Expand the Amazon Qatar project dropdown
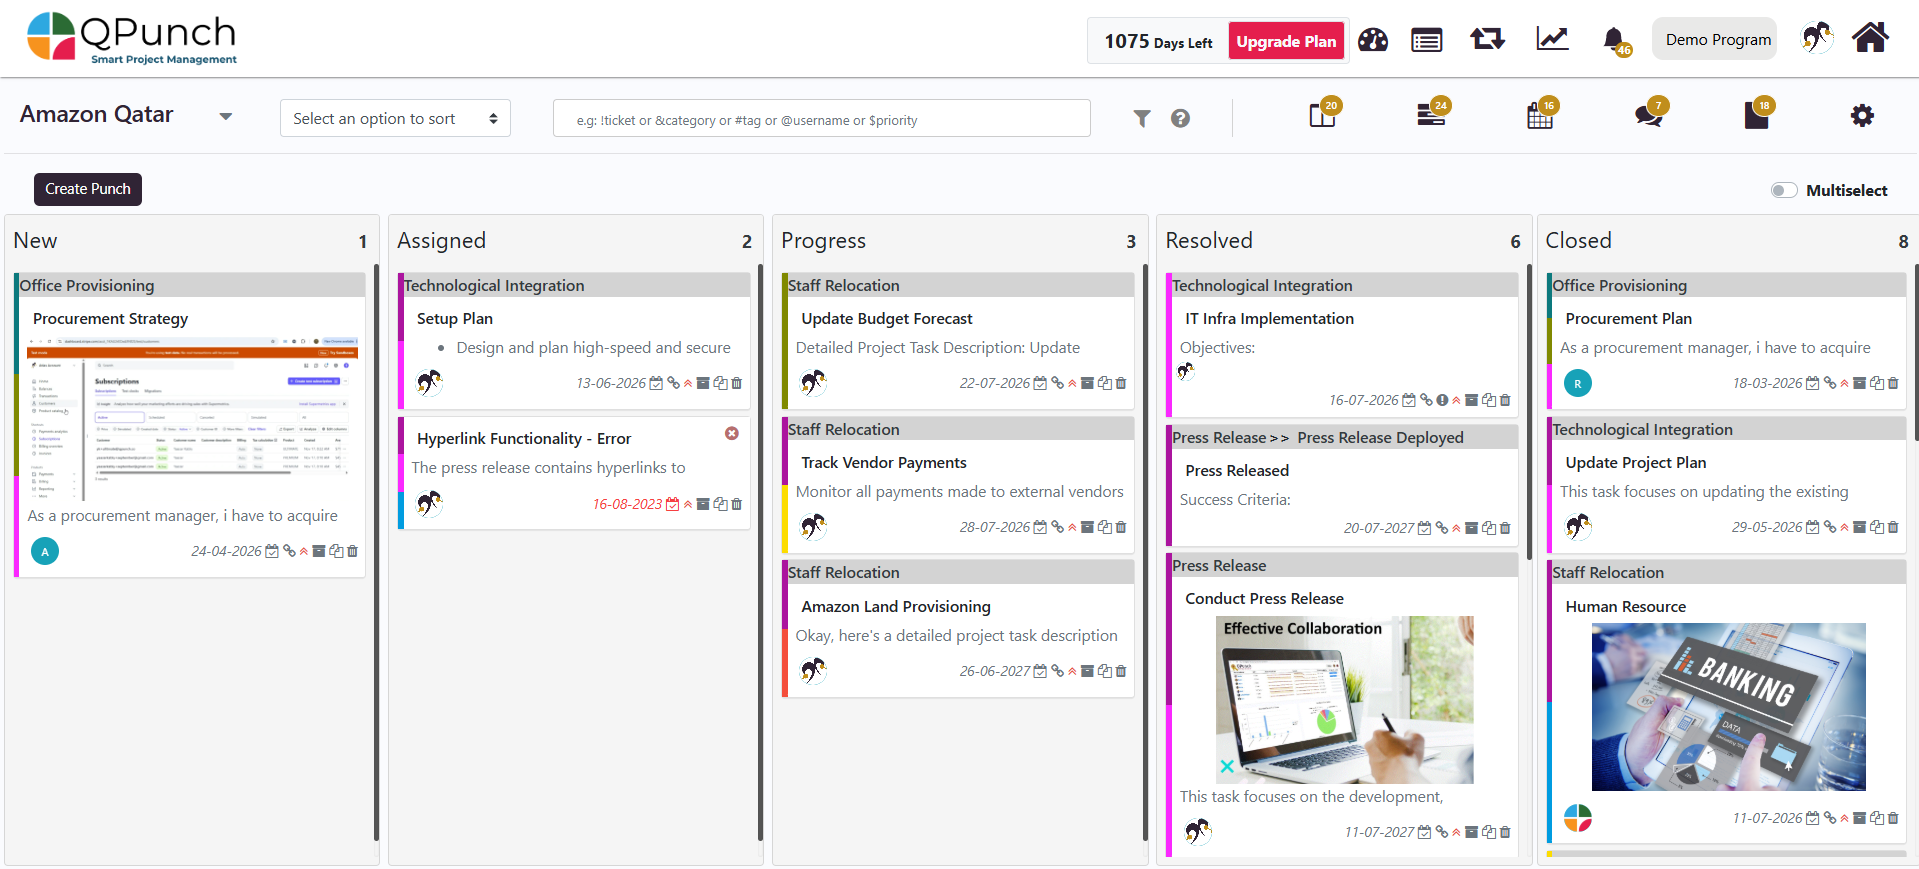Viewport: 1919px width, 869px height. click(x=226, y=116)
